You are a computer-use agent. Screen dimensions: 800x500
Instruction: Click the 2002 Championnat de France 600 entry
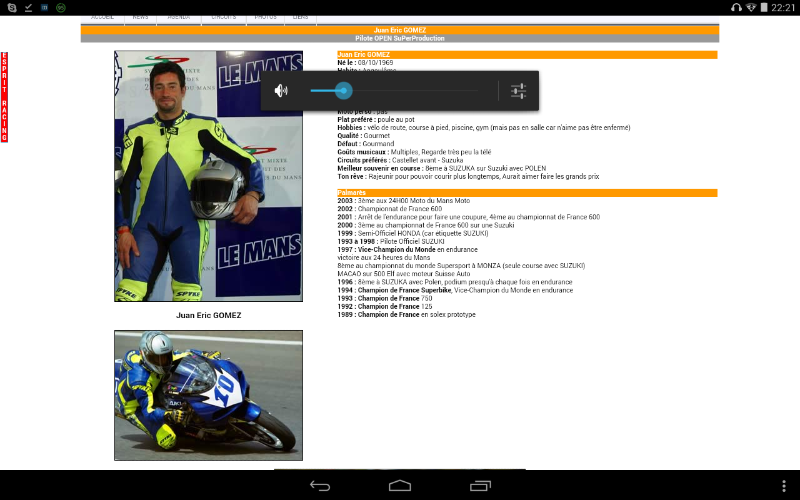click(389, 209)
